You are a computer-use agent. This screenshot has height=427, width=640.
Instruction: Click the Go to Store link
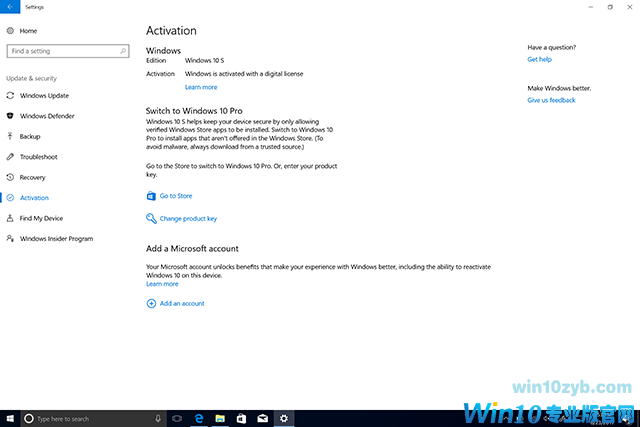[176, 196]
